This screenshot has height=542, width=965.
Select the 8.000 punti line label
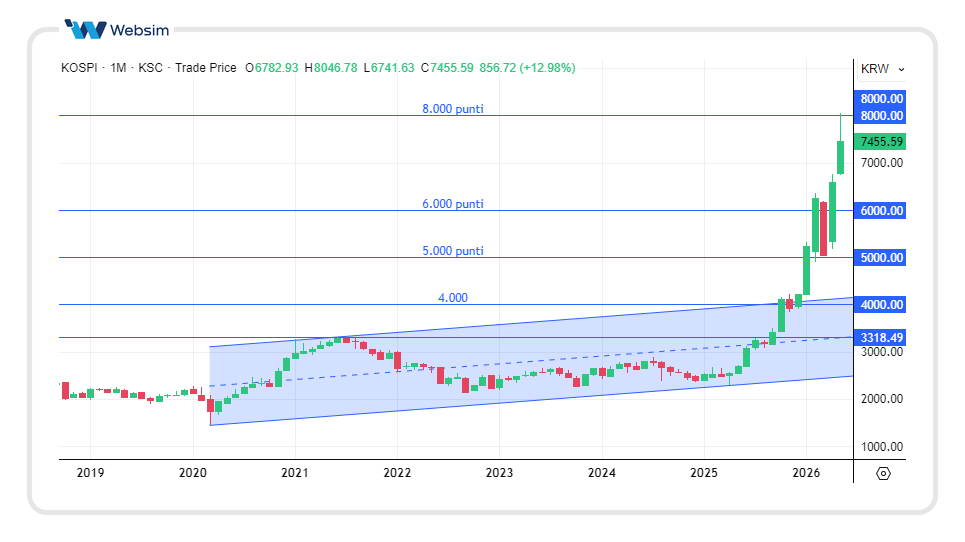click(x=453, y=109)
